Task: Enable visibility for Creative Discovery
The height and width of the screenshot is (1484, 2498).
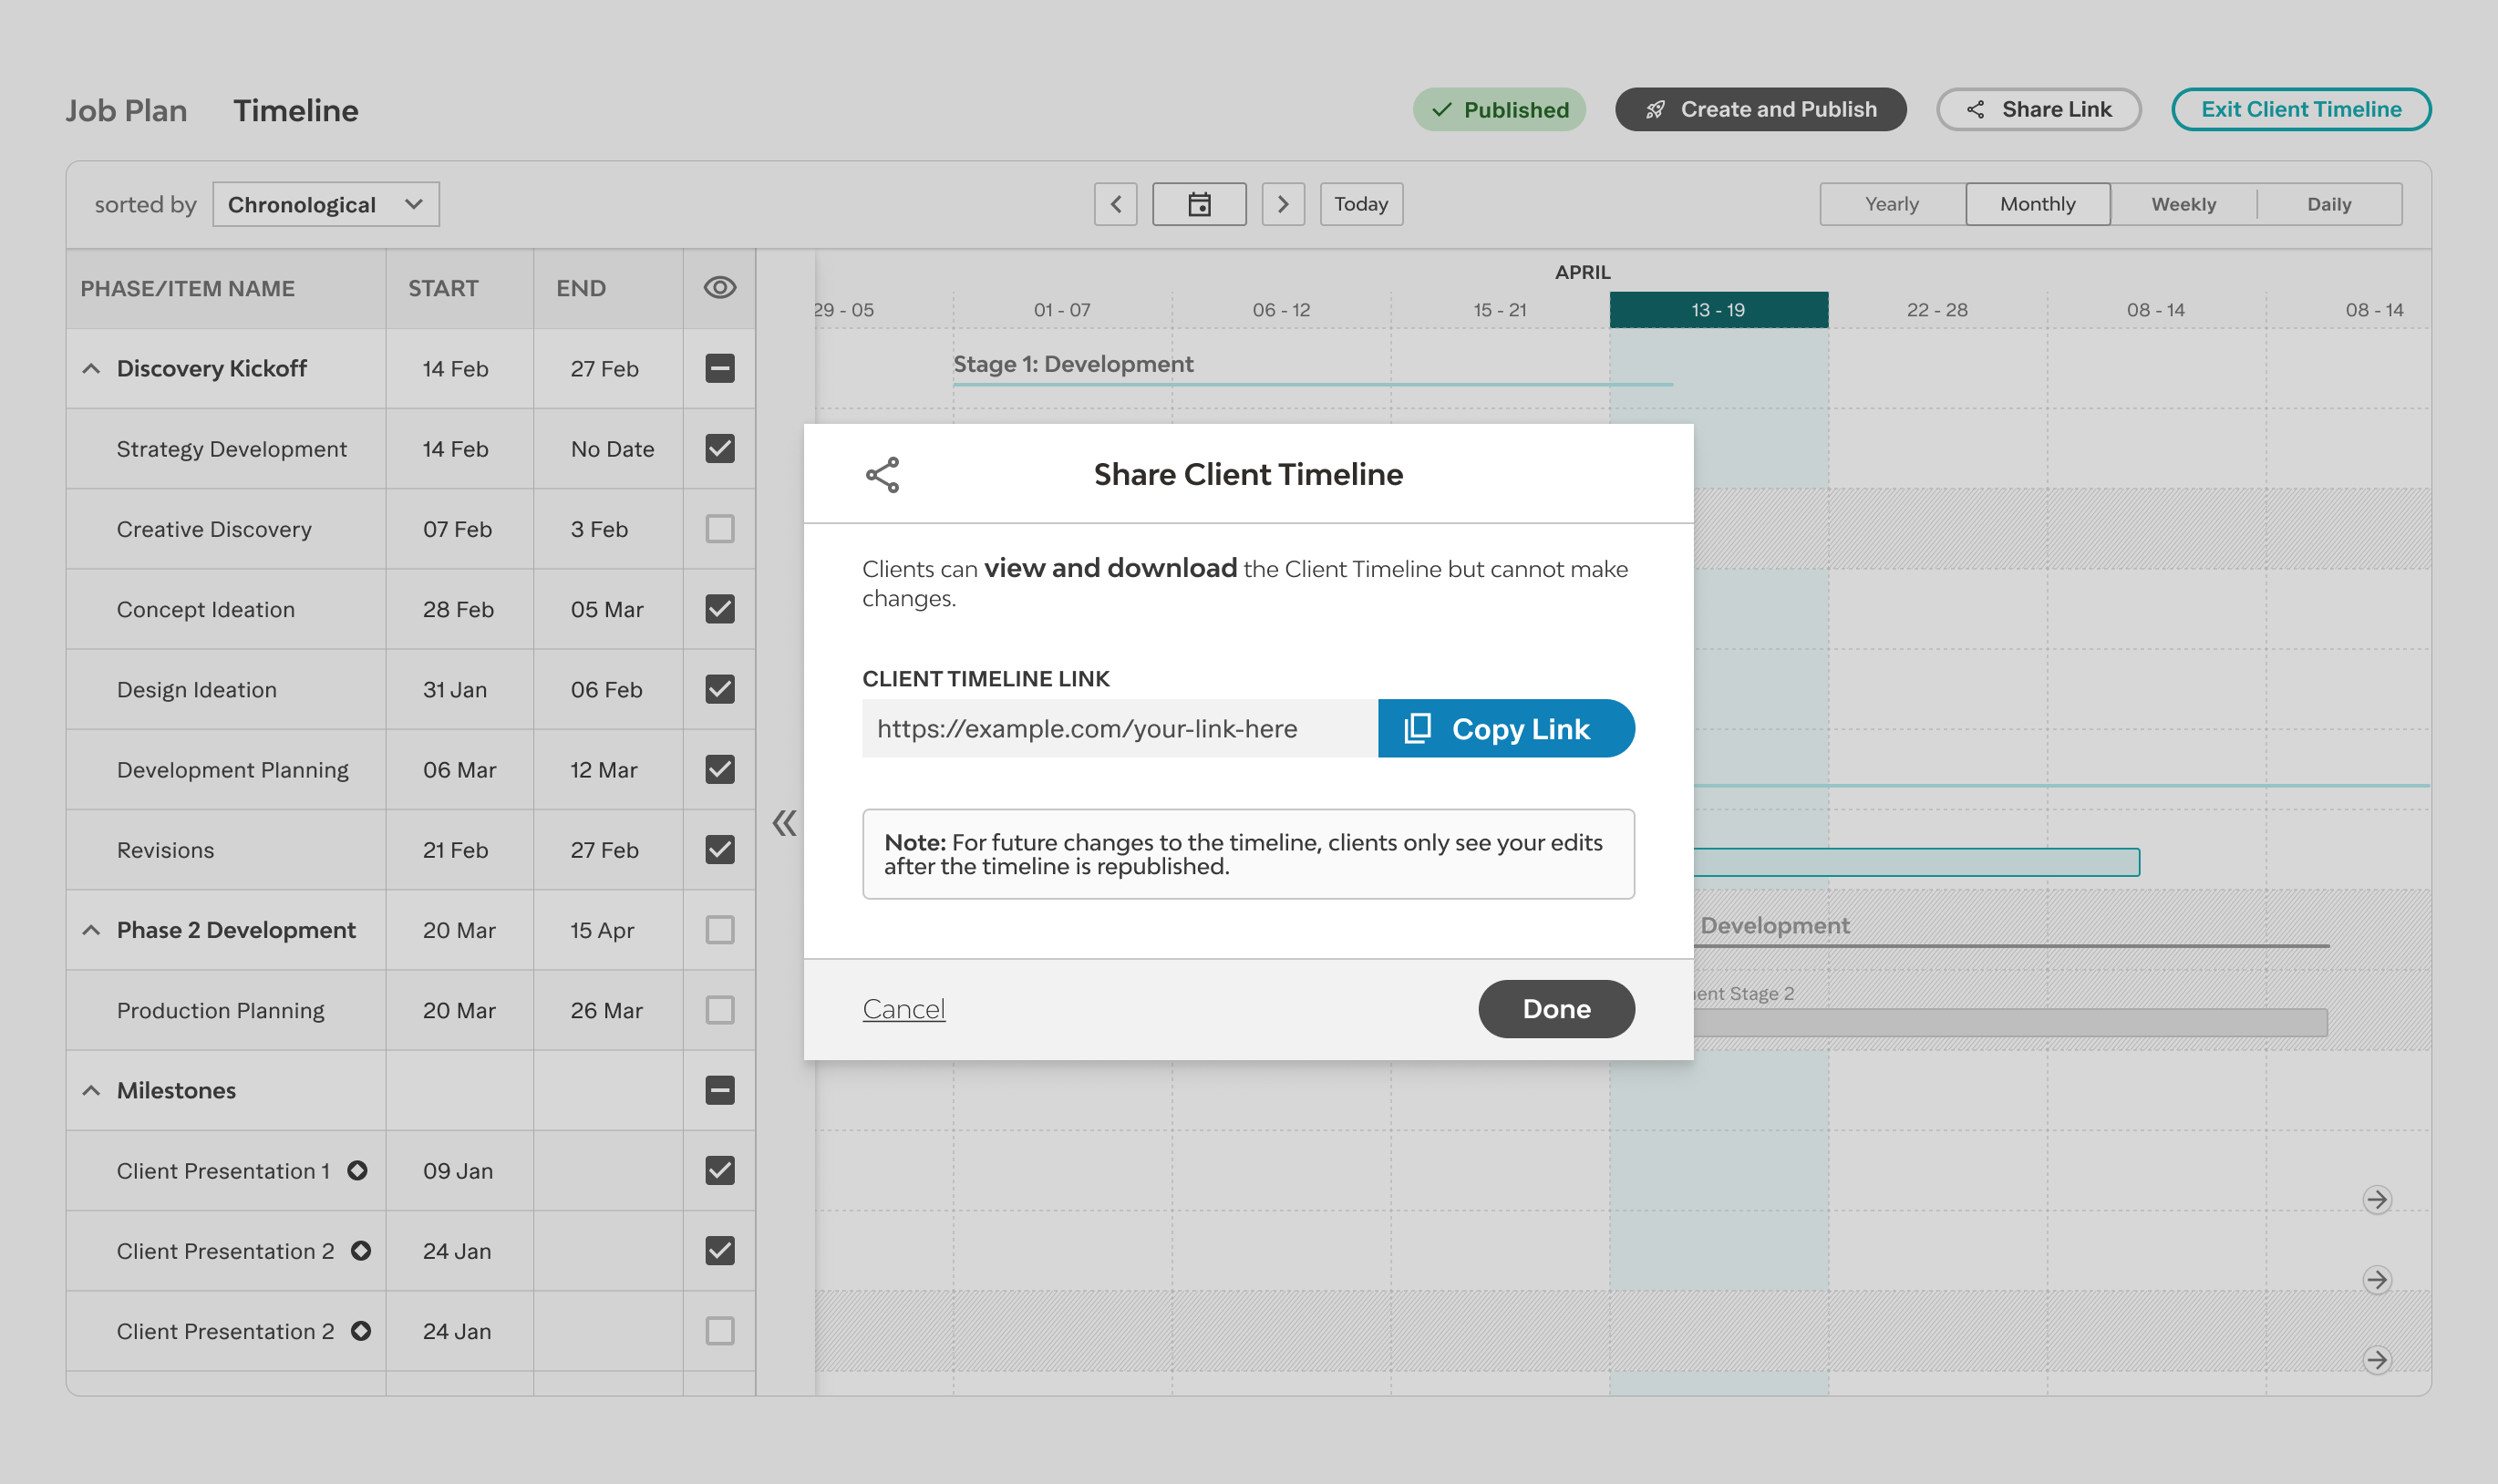Action: point(719,529)
